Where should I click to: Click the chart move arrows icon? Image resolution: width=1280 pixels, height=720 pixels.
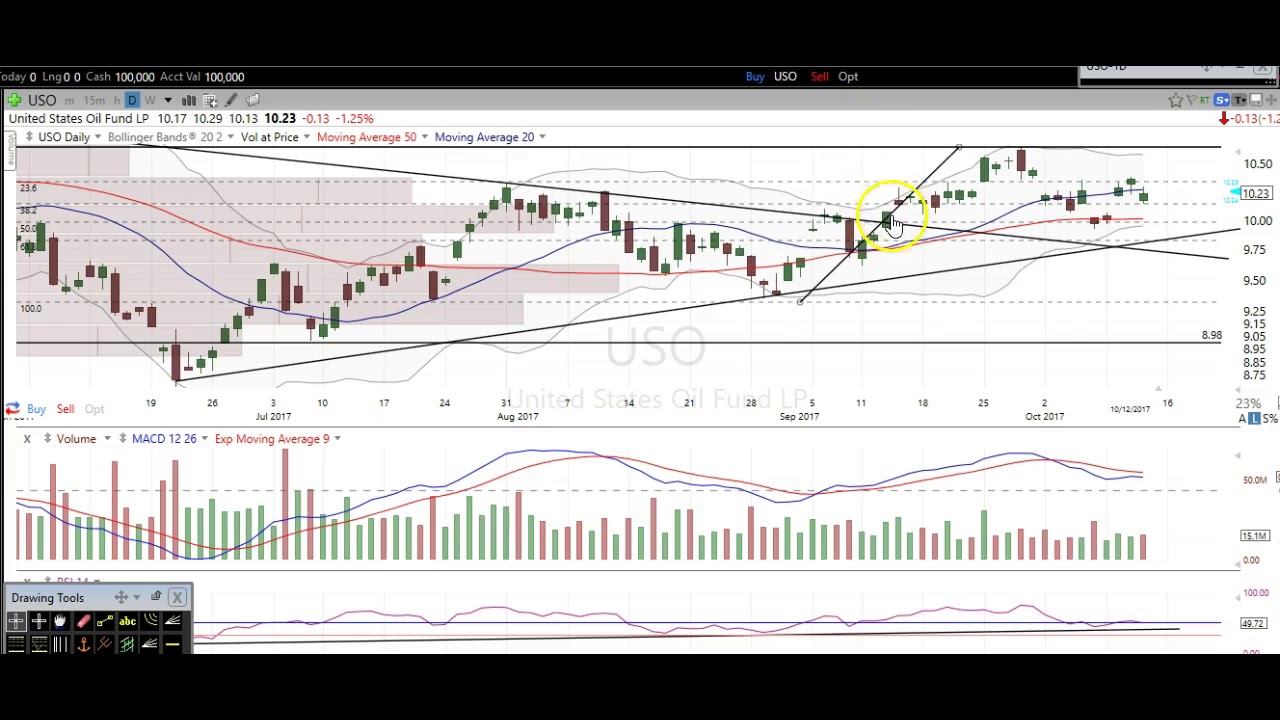pos(1271,100)
